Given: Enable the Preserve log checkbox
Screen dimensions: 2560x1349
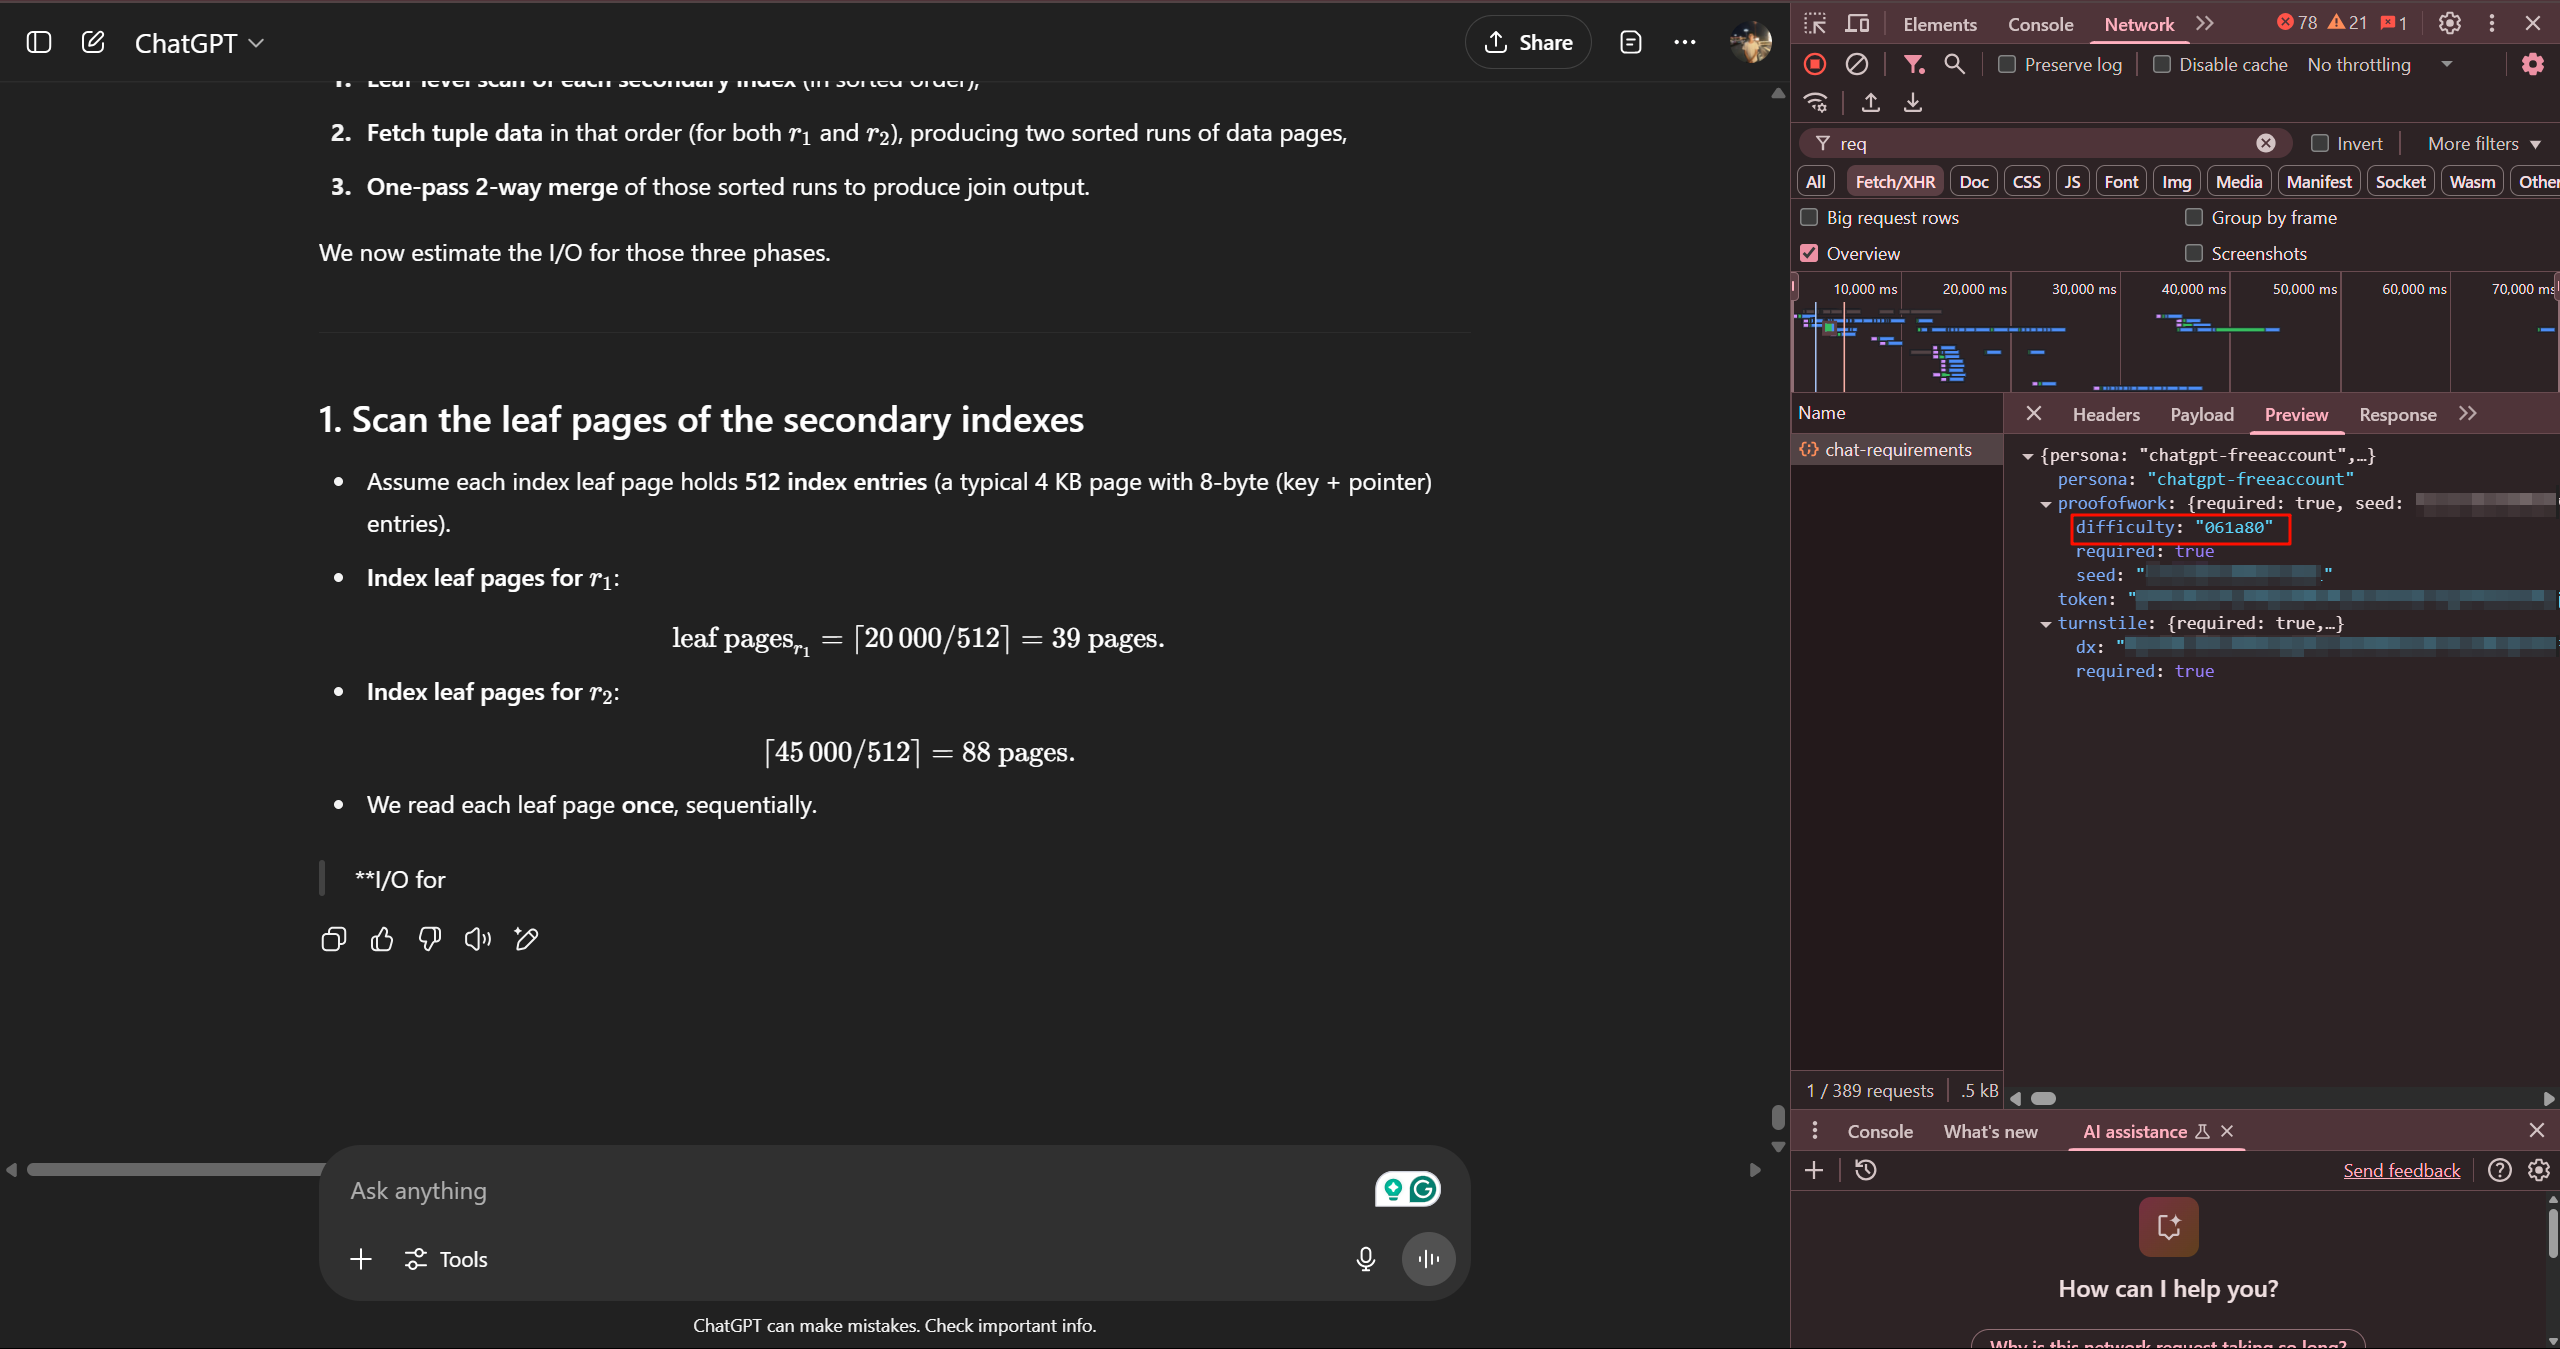Looking at the screenshot, I should tap(2006, 65).
